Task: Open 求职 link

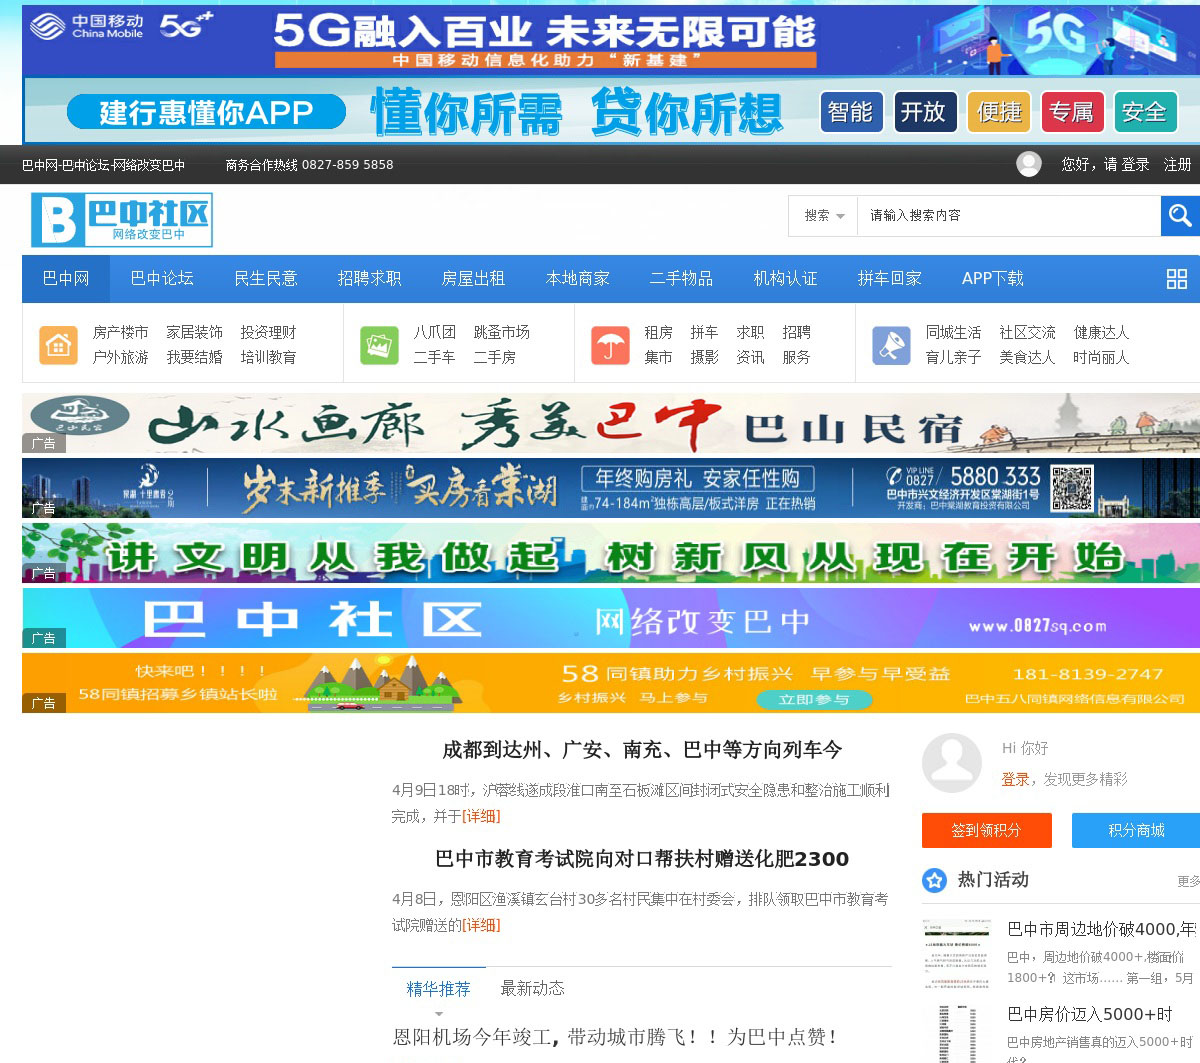Action: pos(750,332)
